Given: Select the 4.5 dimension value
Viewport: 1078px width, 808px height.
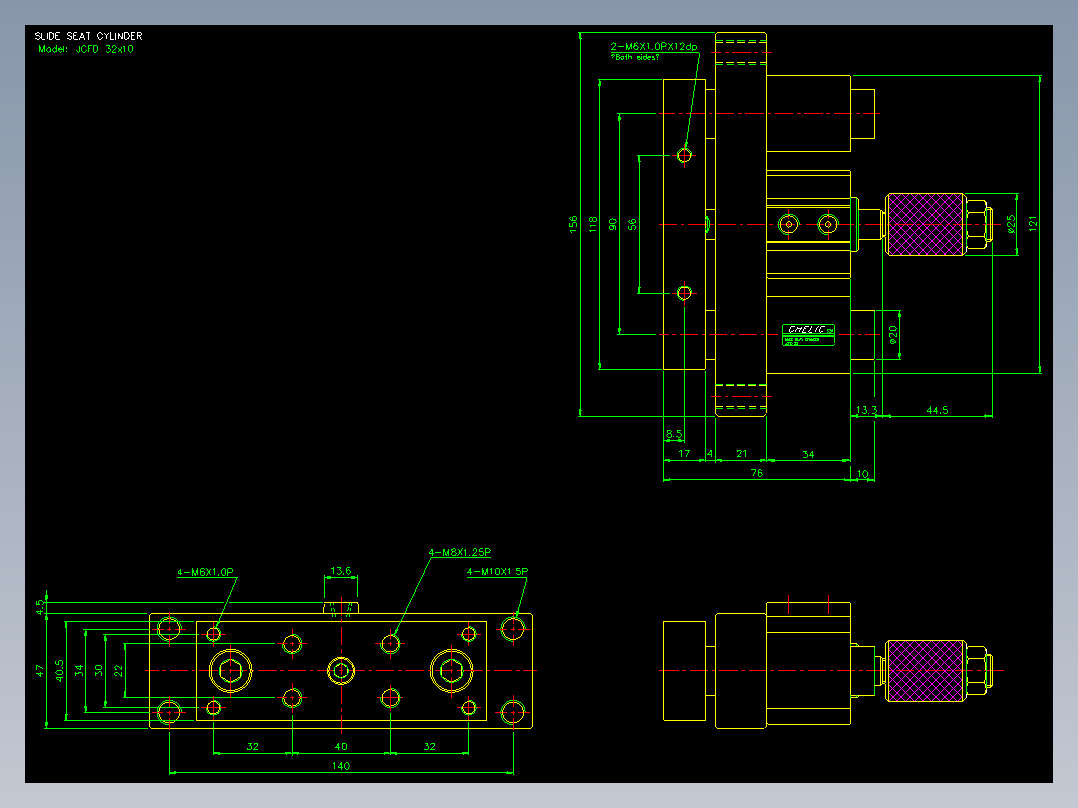Looking at the screenshot, I should [x=40, y=607].
